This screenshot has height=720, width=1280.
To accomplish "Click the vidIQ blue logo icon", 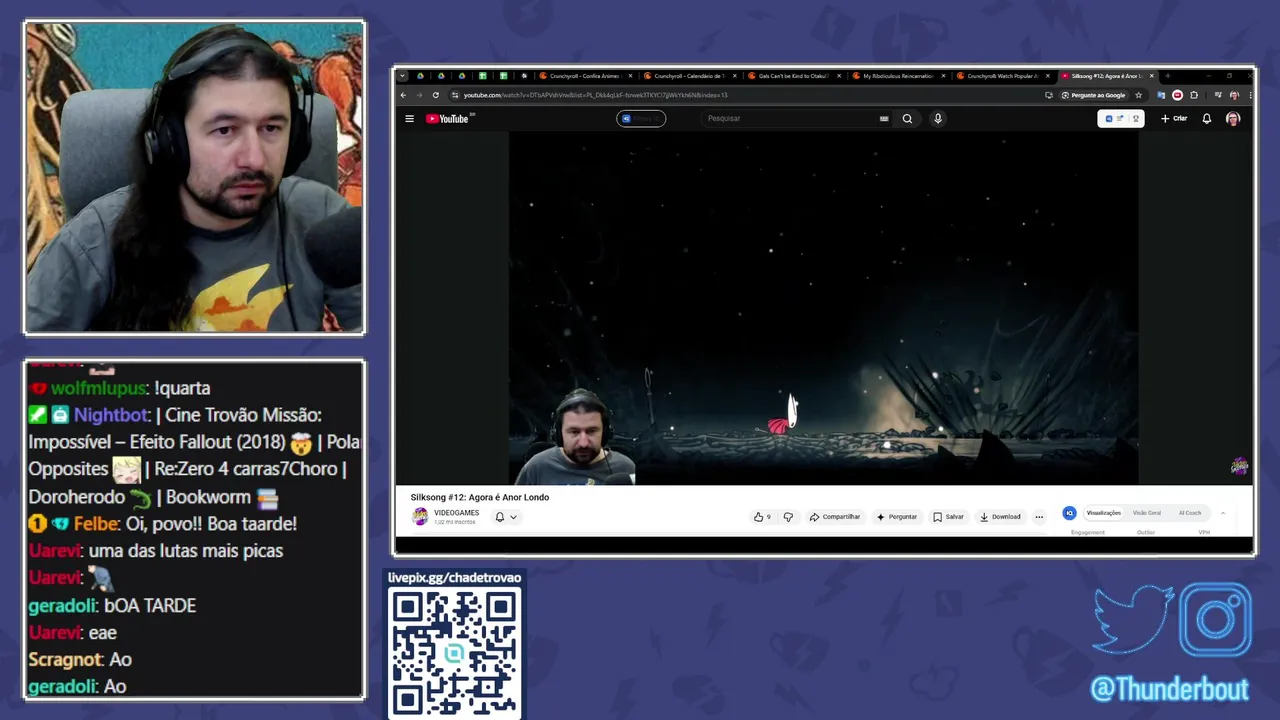I will point(1069,513).
